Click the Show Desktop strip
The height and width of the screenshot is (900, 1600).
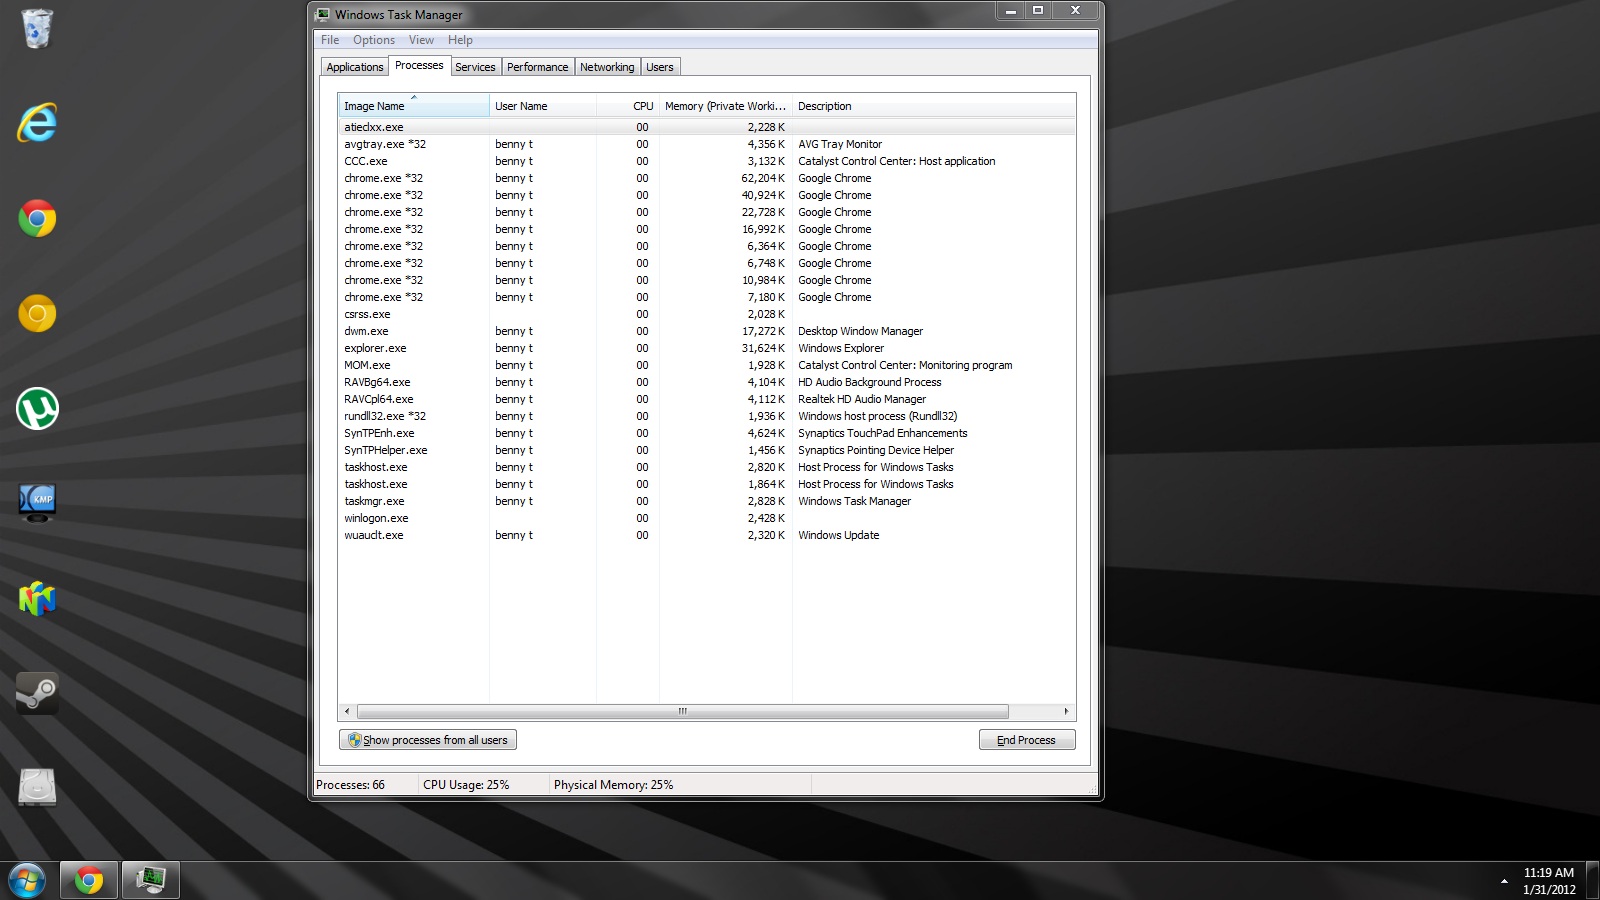point(1592,881)
